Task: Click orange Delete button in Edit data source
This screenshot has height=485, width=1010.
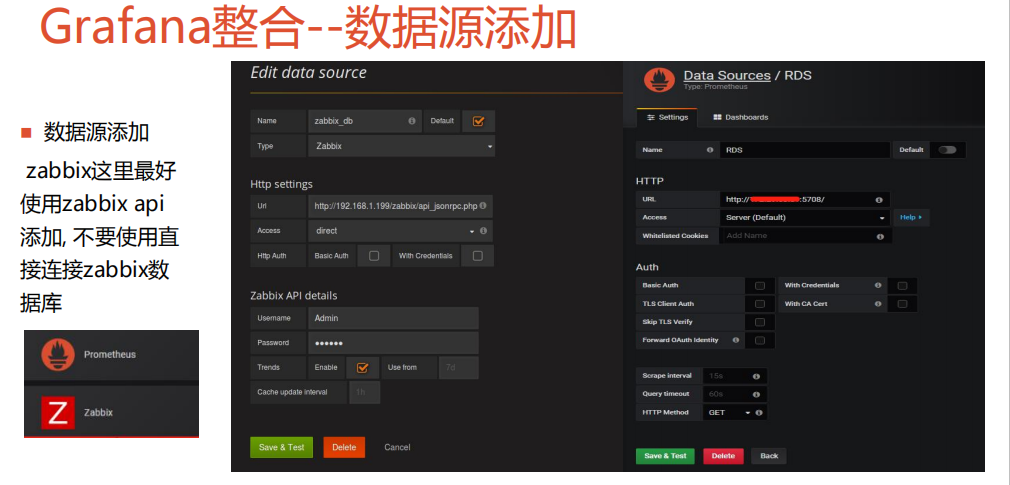Action: click(x=344, y=447)
